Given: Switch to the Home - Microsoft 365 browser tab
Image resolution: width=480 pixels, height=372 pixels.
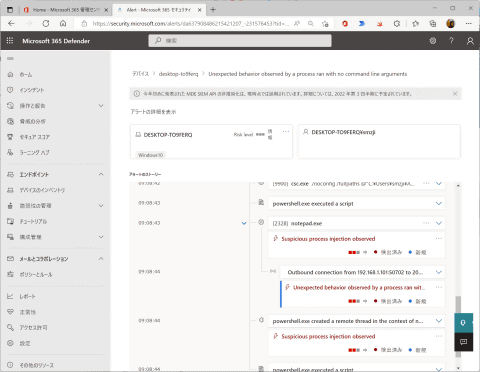Looking at the screenshot, I should point(66,10).
